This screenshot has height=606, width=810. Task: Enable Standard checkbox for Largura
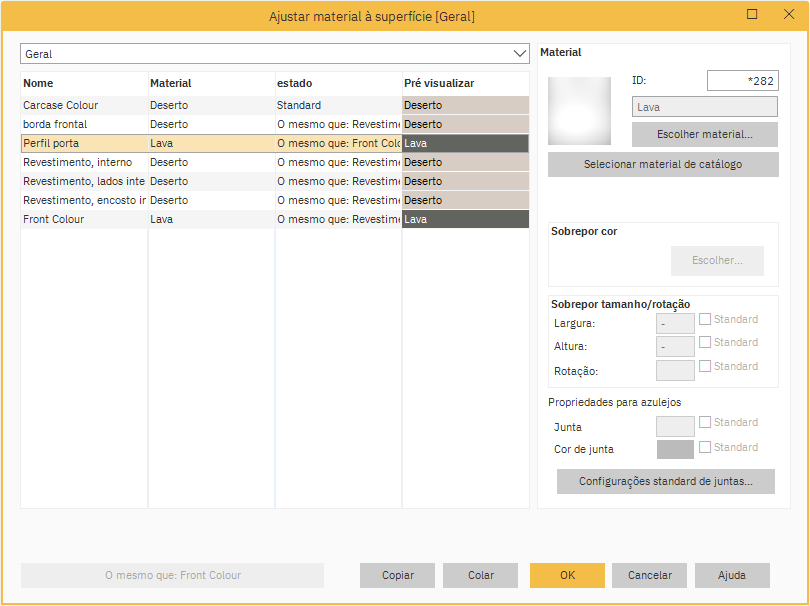[705, 320]
